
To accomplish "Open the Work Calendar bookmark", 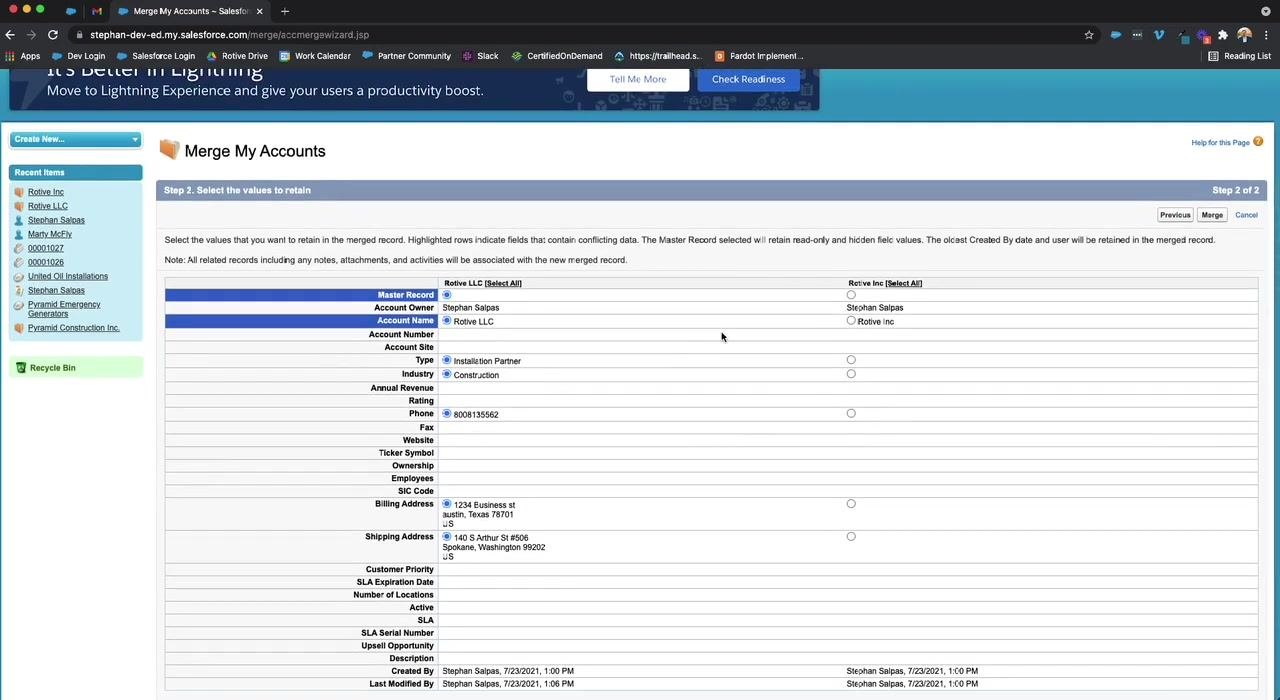I will coord(315,56).
